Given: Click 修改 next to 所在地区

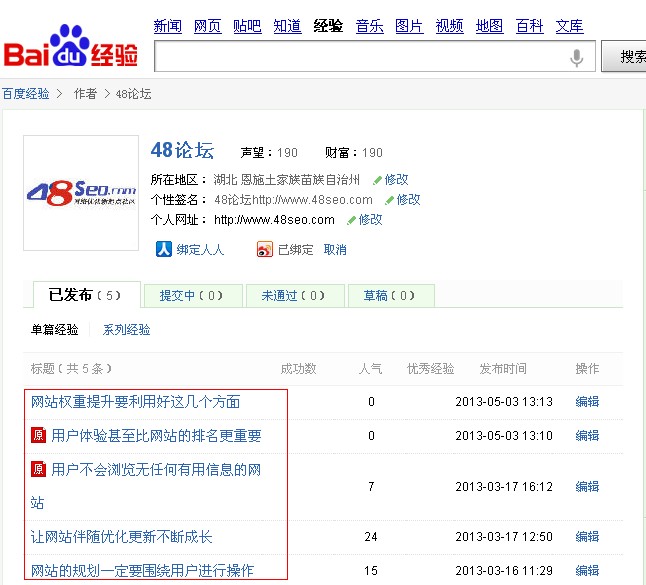Looking at the screenshot, I should pos(396,180).
